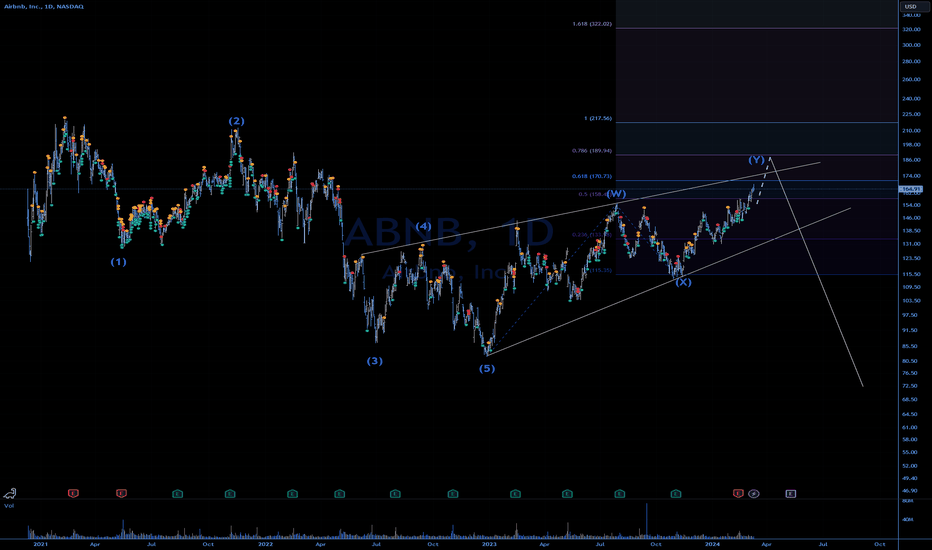Click the 40M volume axis value
This screenshot has width=932, height=550.
coord(908,520)
